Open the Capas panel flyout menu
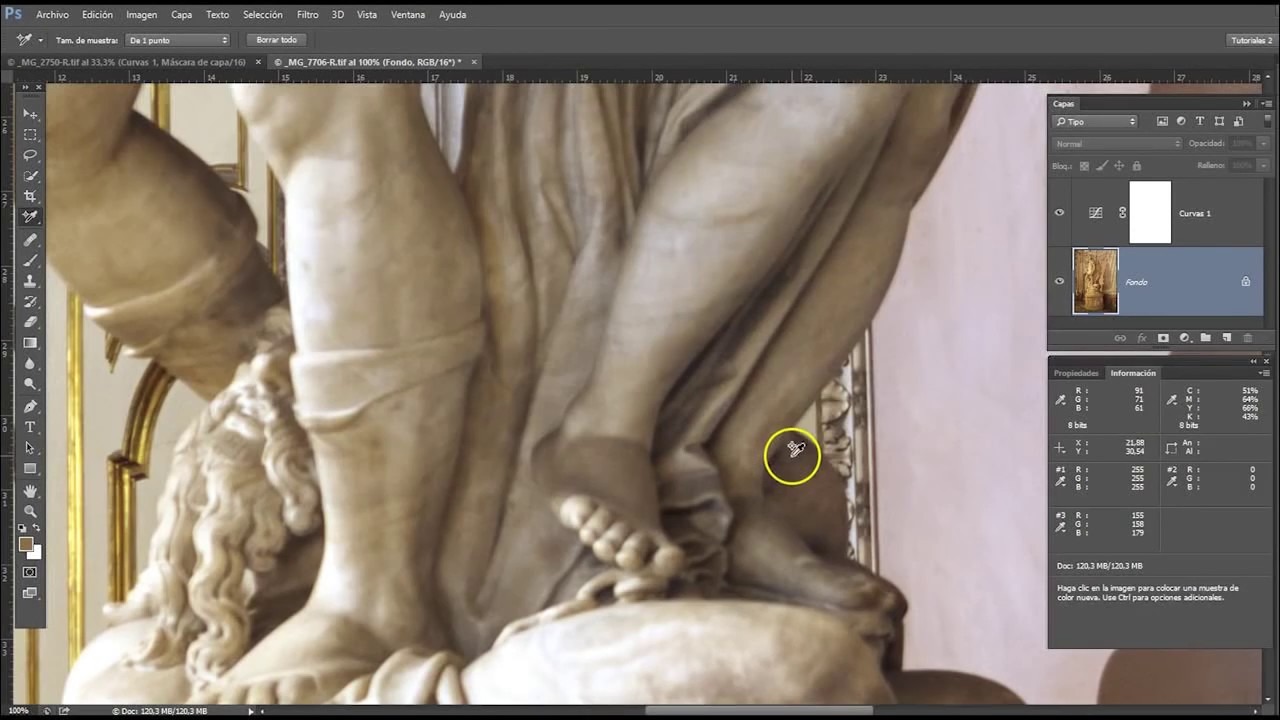This screenshot has height=720, width=1280. tap(1266, 104)
